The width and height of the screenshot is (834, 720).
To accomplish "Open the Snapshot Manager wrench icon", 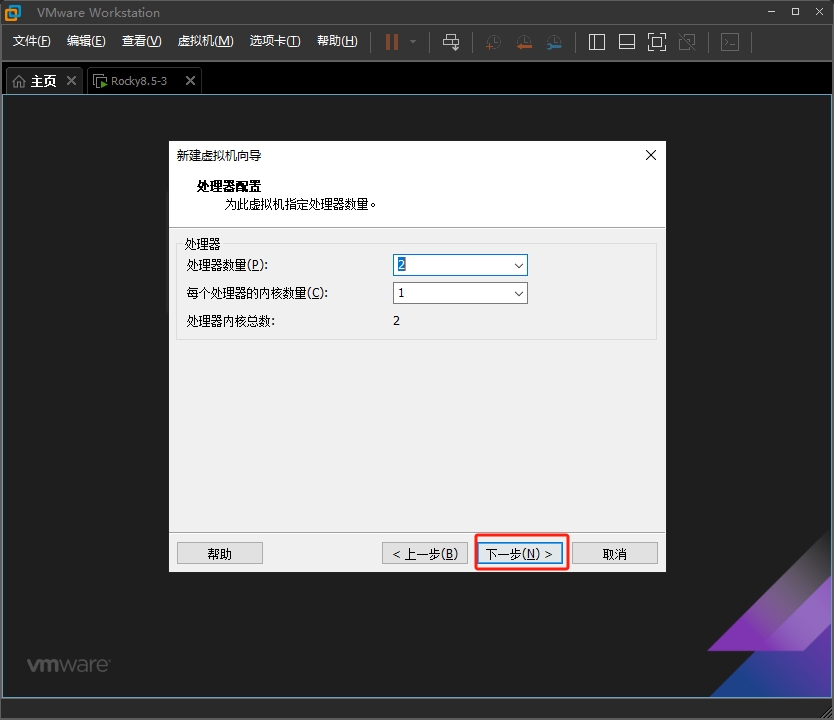I will (x=554, y=42).
